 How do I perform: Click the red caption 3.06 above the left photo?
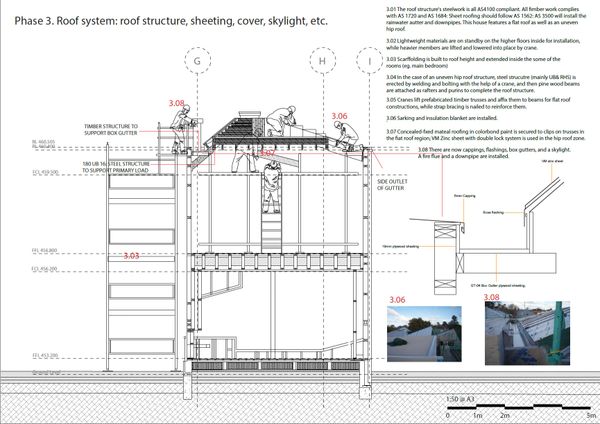pyautogui.click(x=397, y=300)
